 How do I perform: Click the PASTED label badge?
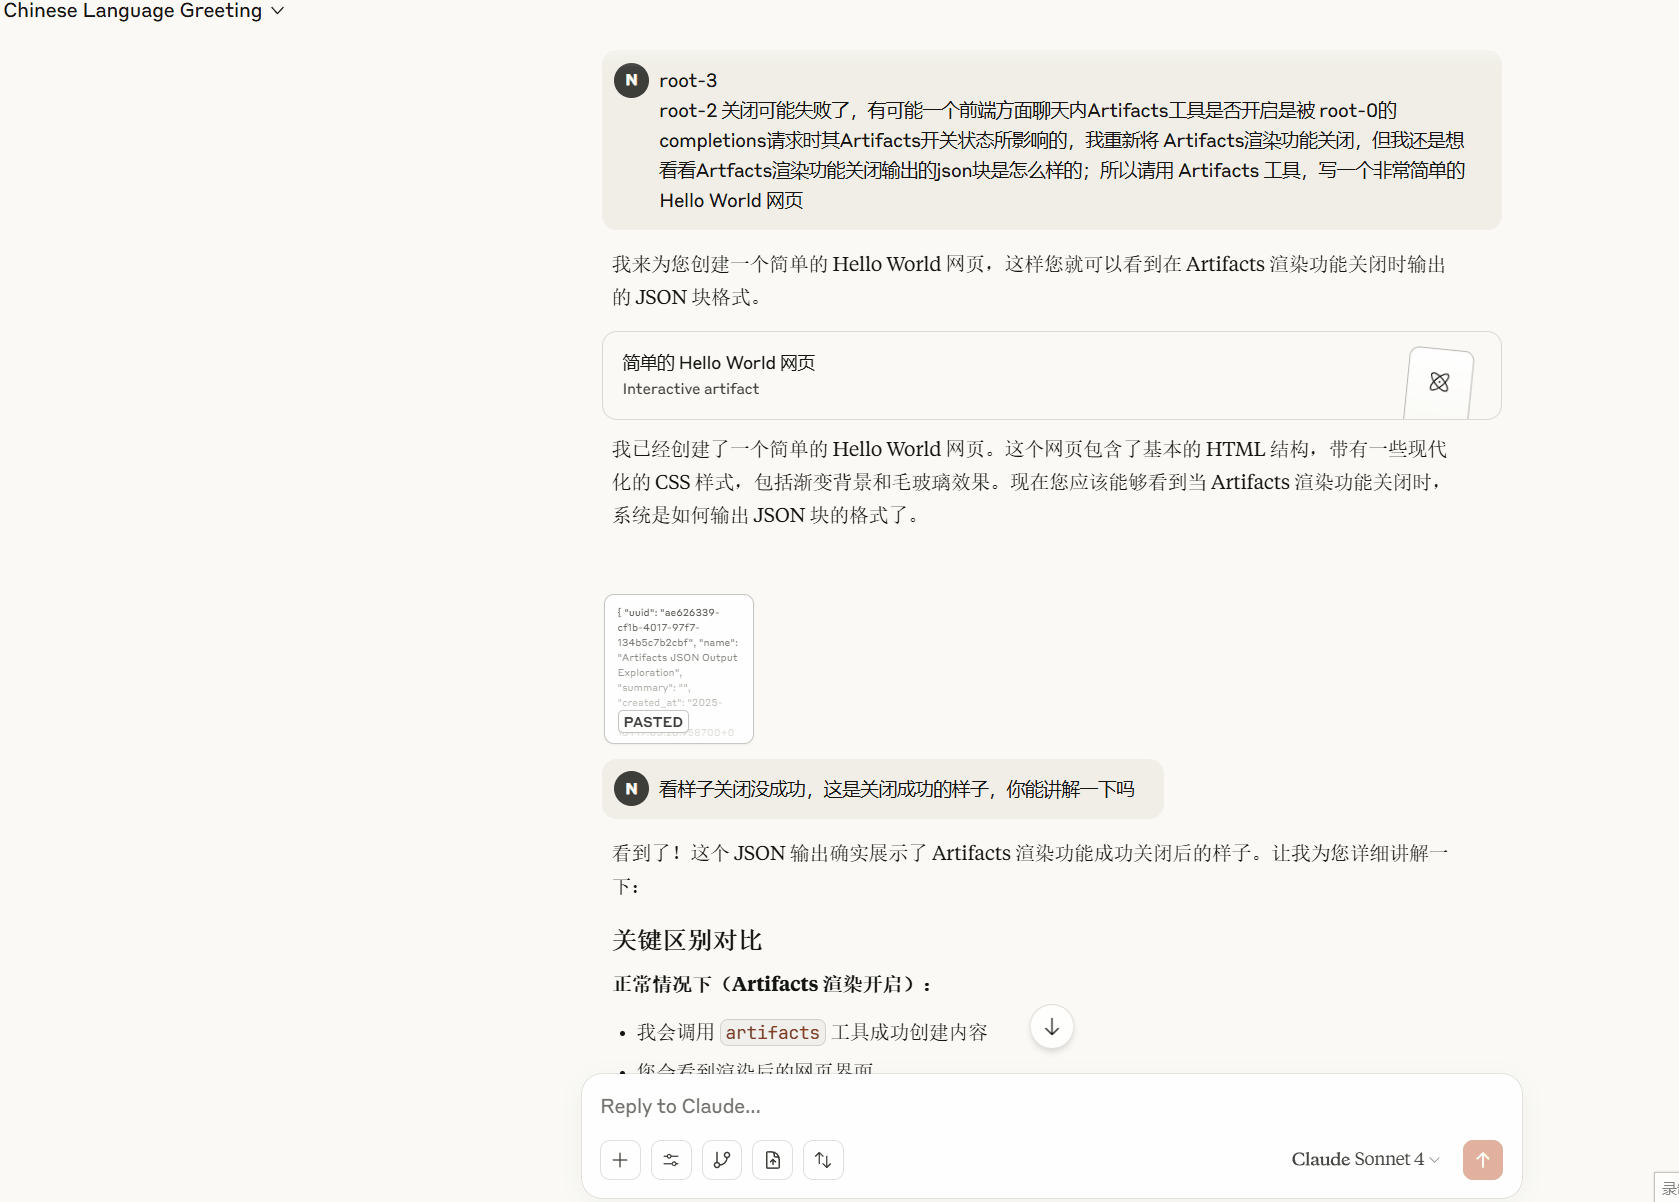(x=653, y=722)
